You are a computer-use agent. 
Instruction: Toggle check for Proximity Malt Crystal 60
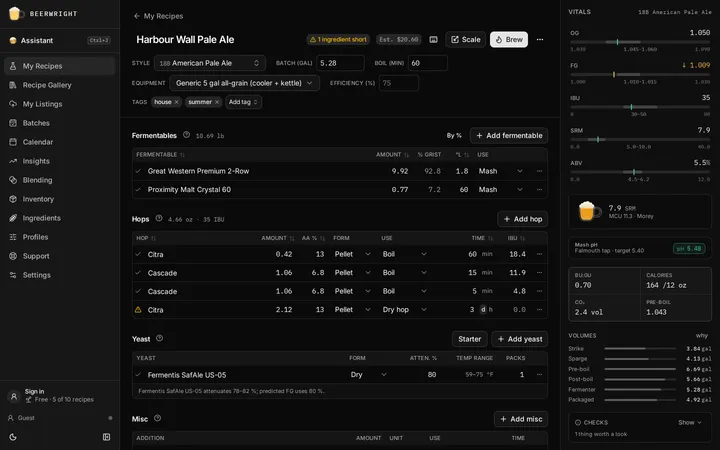tap(138, 189)
